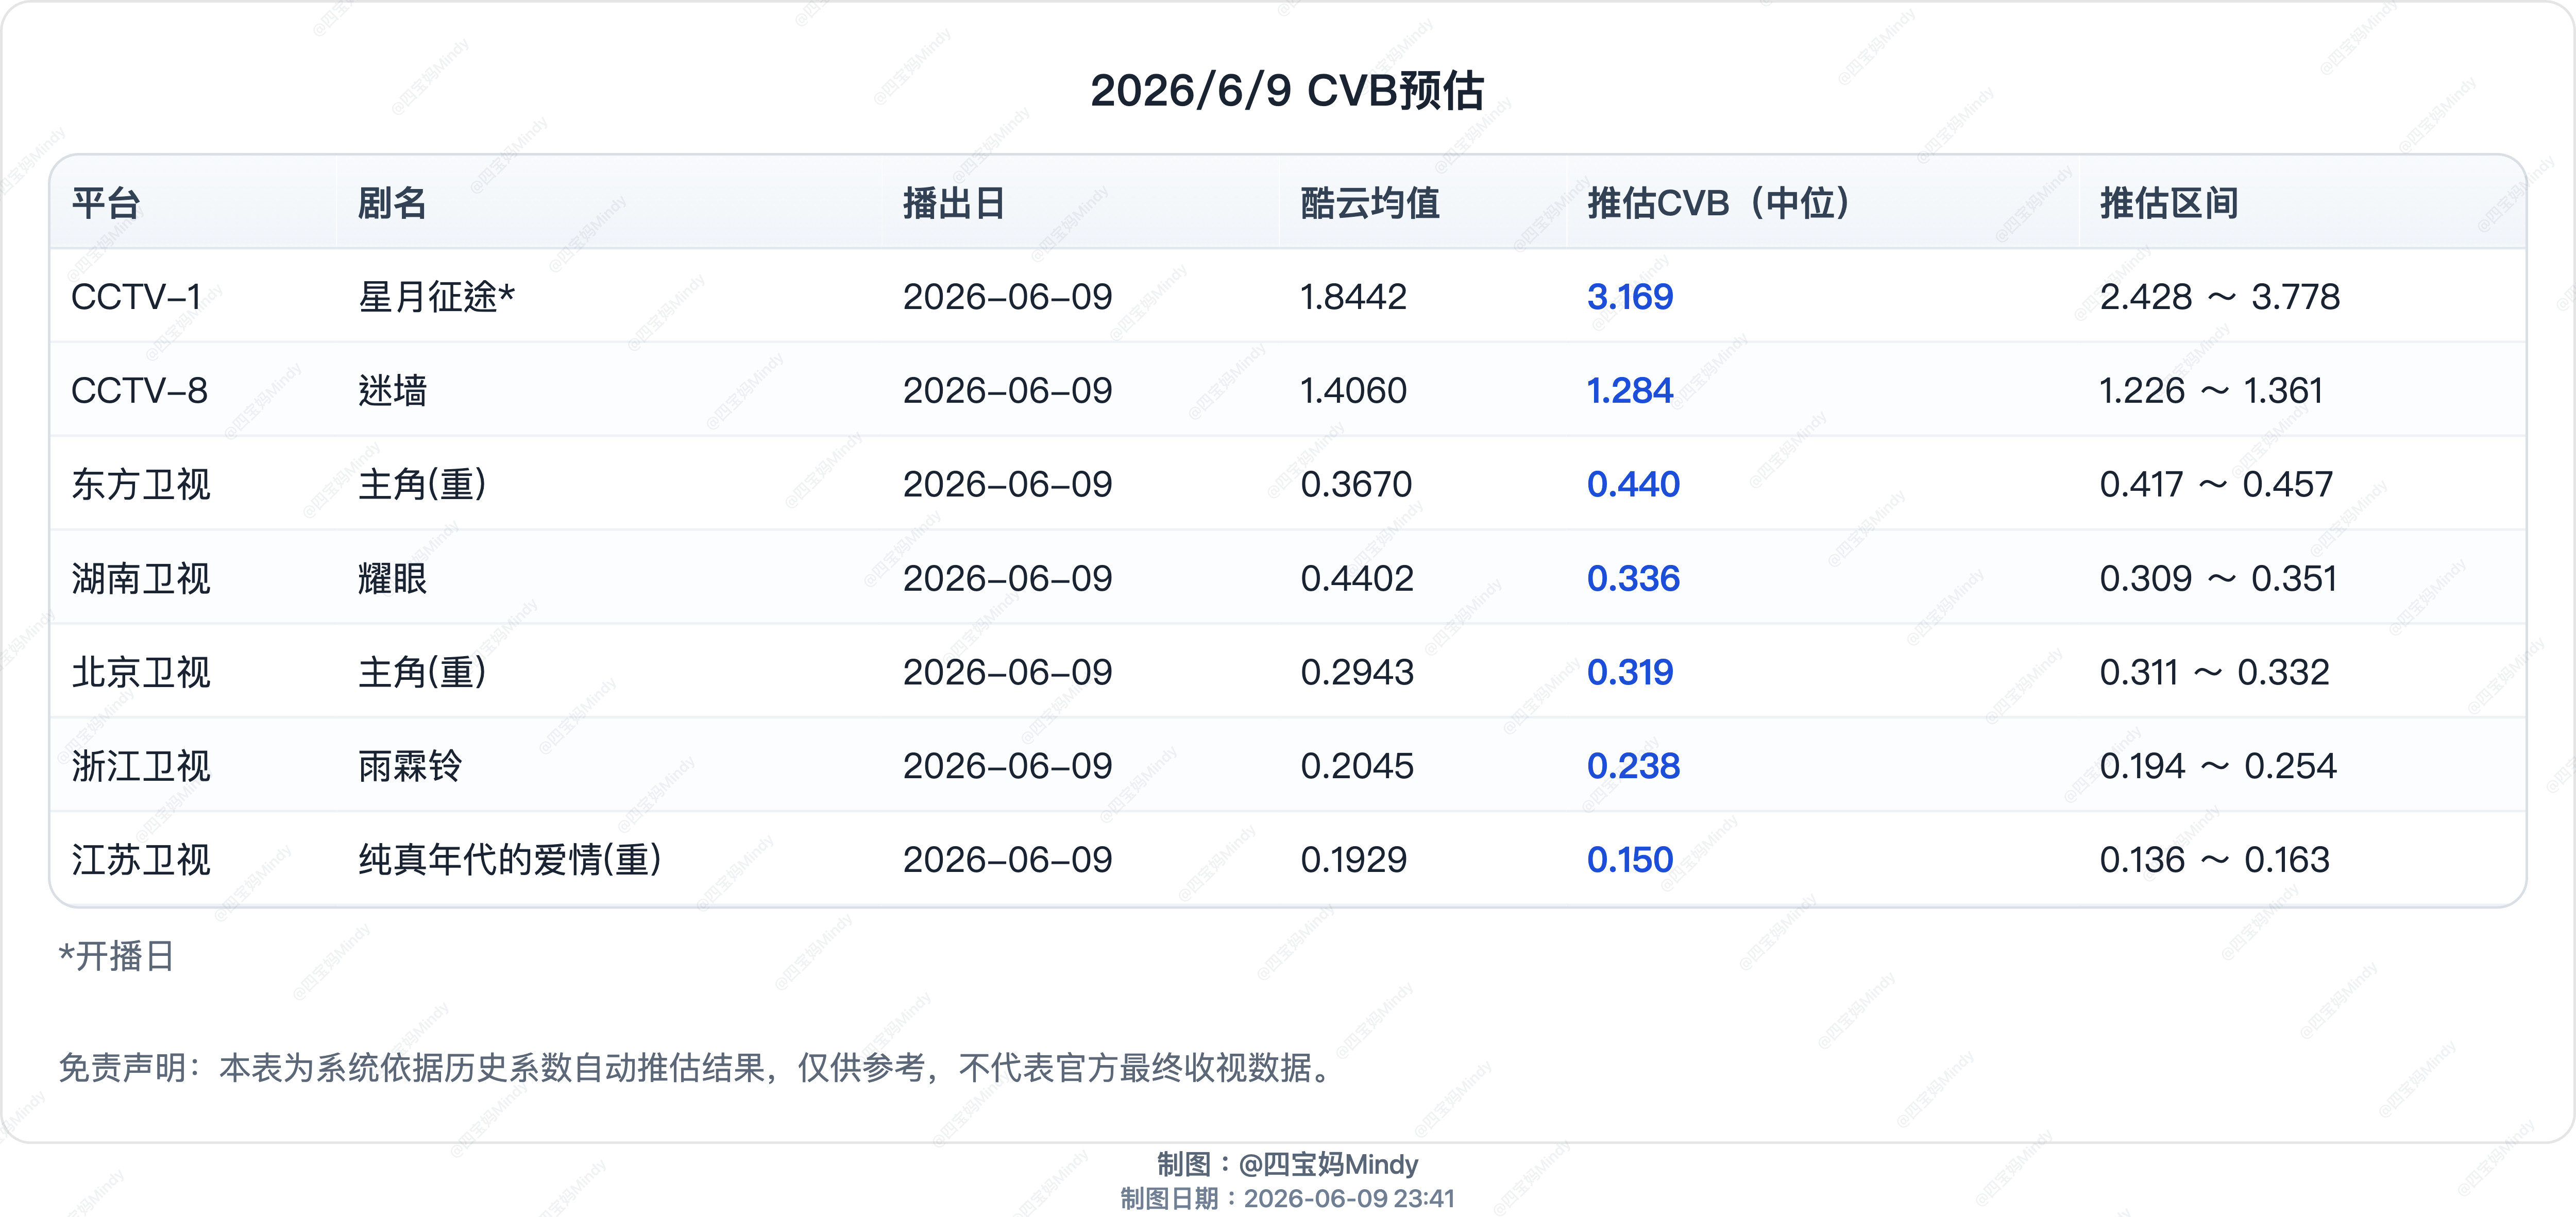2576x1217 pixels.
Task: Select the '湖南卫视' platform cell
Action: 141,579
